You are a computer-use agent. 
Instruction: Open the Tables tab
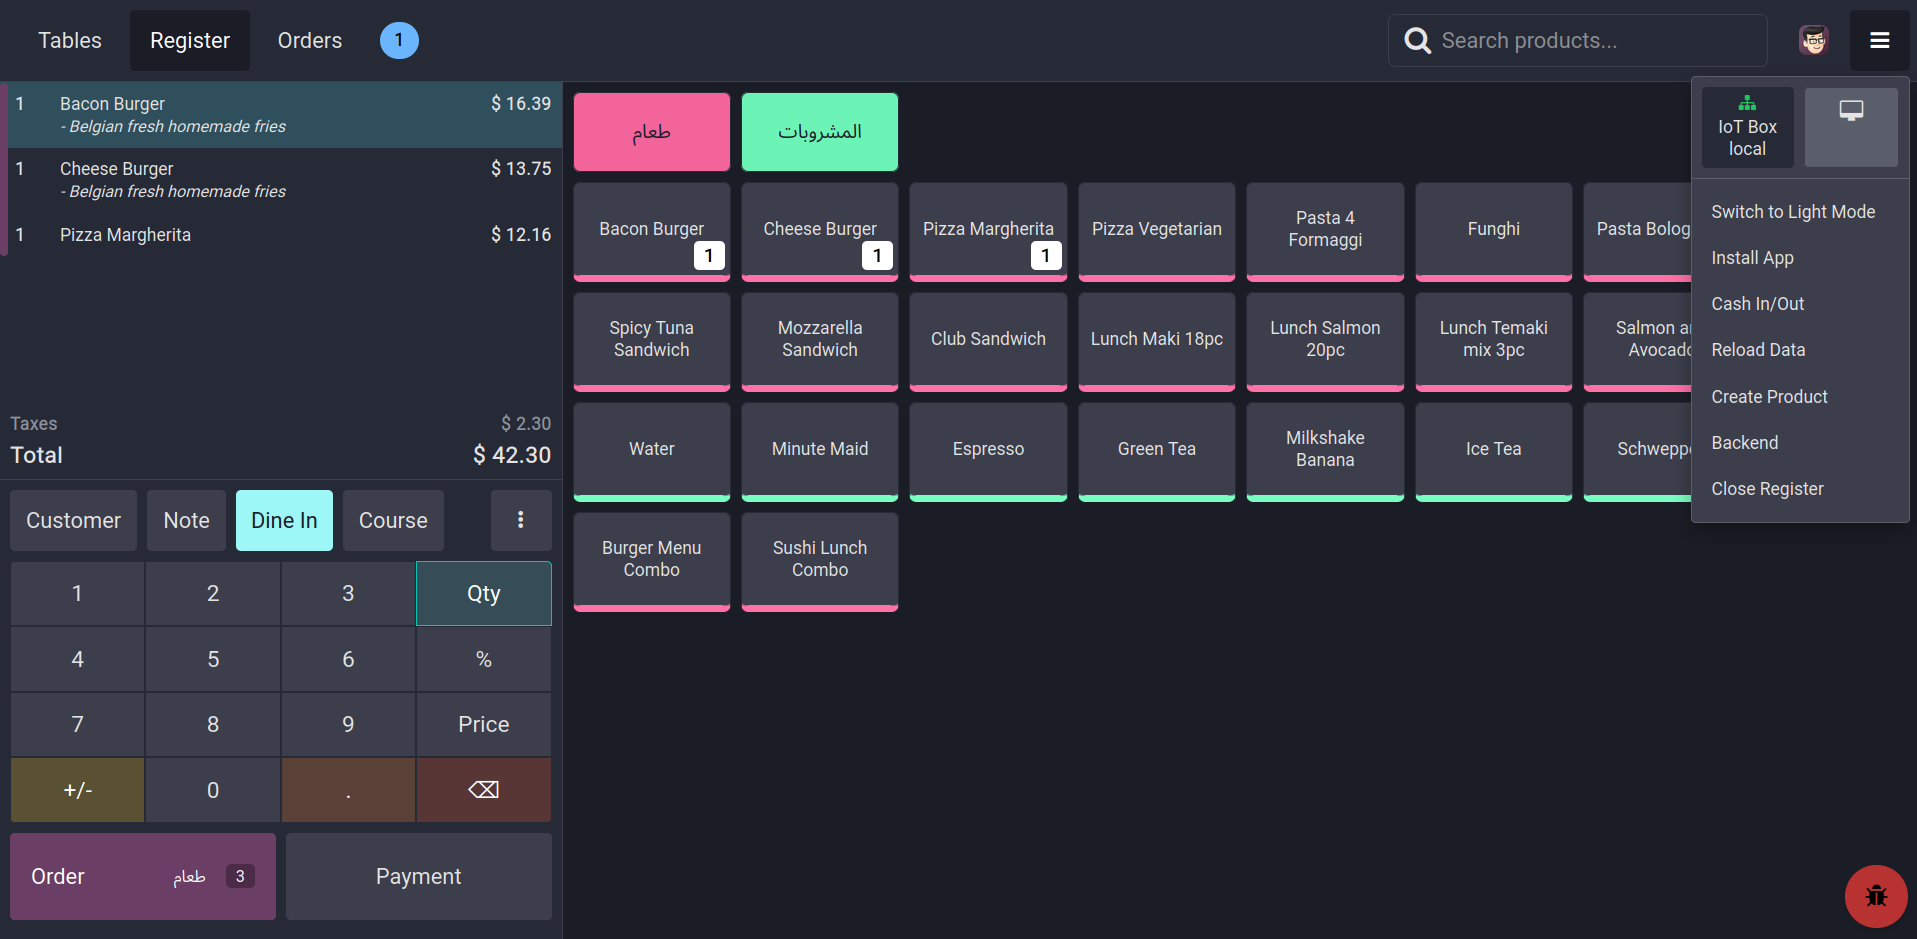click(x=70, y=41)
